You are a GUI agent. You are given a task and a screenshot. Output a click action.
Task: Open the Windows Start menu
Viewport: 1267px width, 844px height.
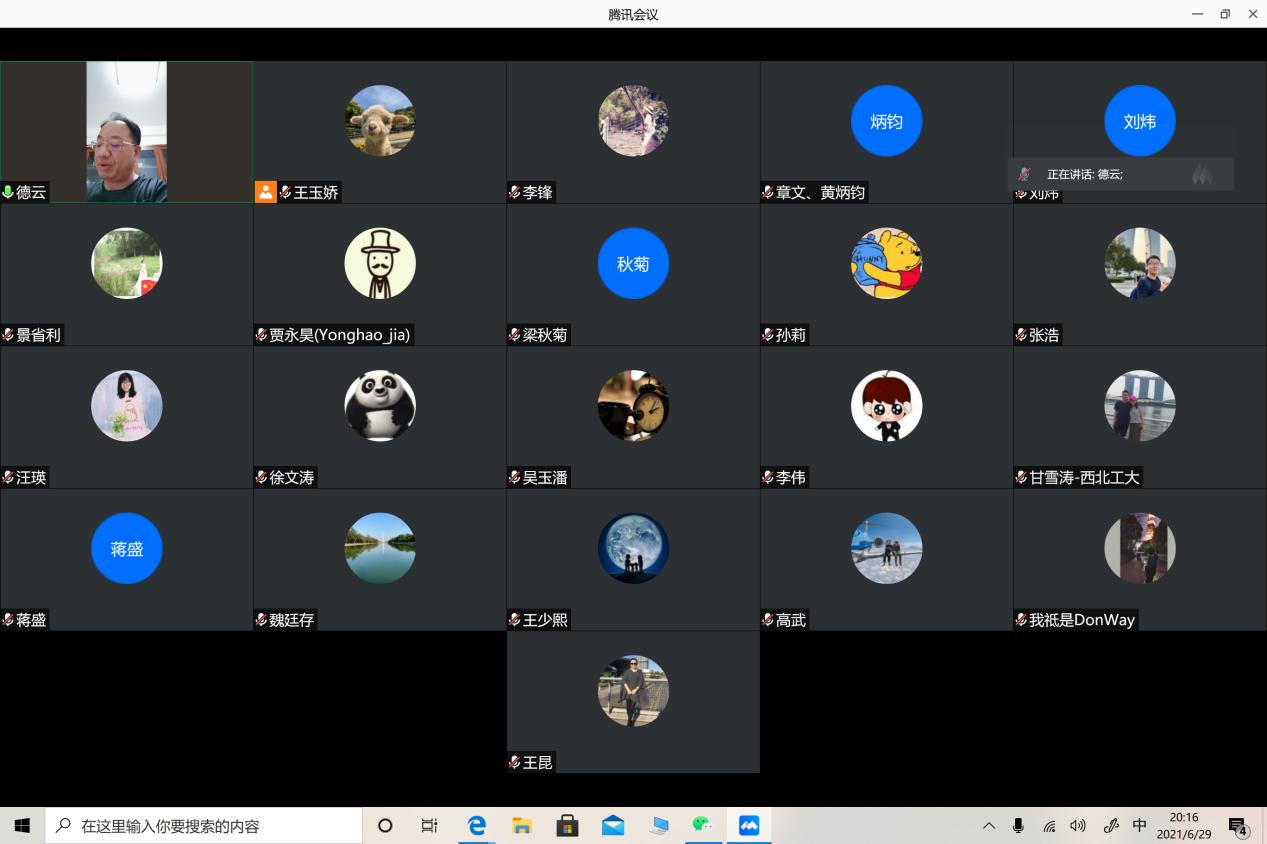pyautogui.click(x=22, y=826)
